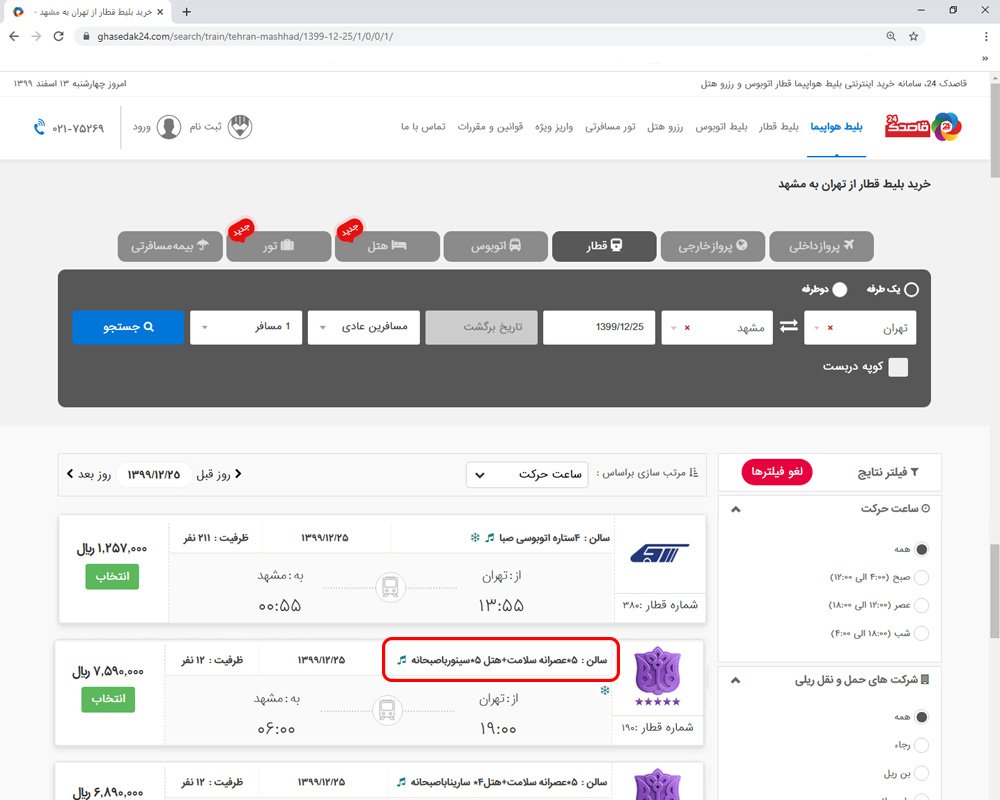This screenshot has width=1000, height=800.
Task: Enable the کوپه دربست checkbox
Action: (898, 367)
